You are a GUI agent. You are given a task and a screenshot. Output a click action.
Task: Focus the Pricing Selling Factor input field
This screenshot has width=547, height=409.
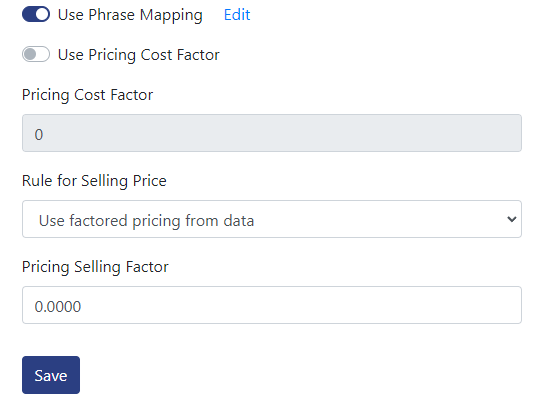[272, 305]
